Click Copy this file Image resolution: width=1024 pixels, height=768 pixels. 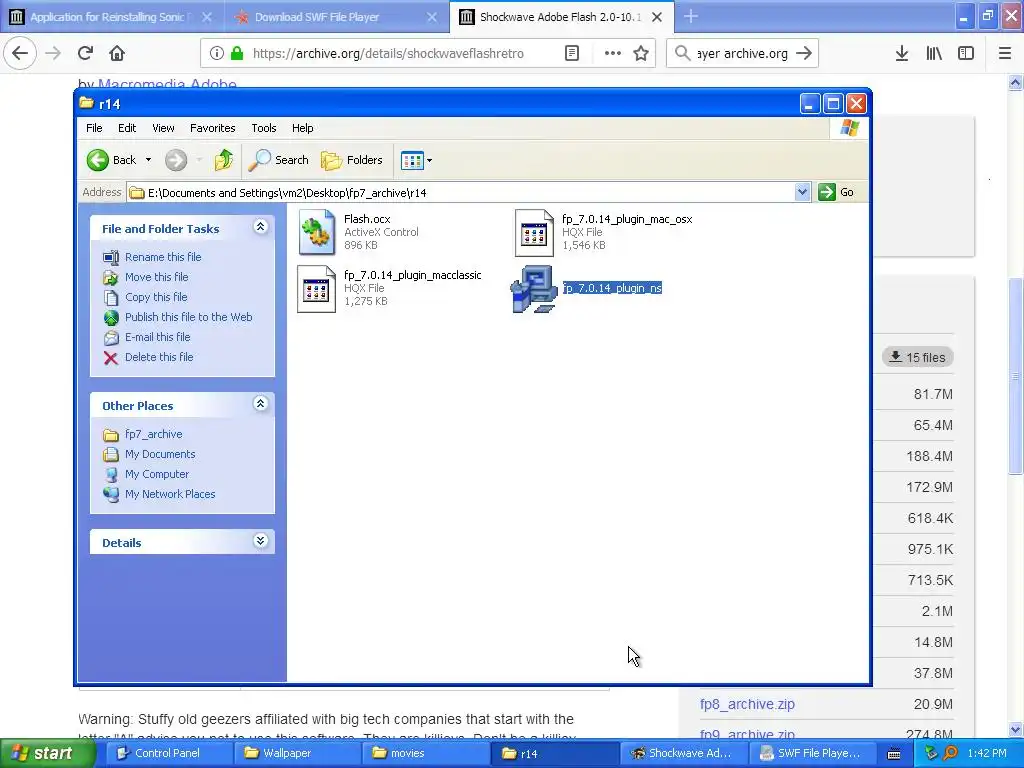coord(156,297)
